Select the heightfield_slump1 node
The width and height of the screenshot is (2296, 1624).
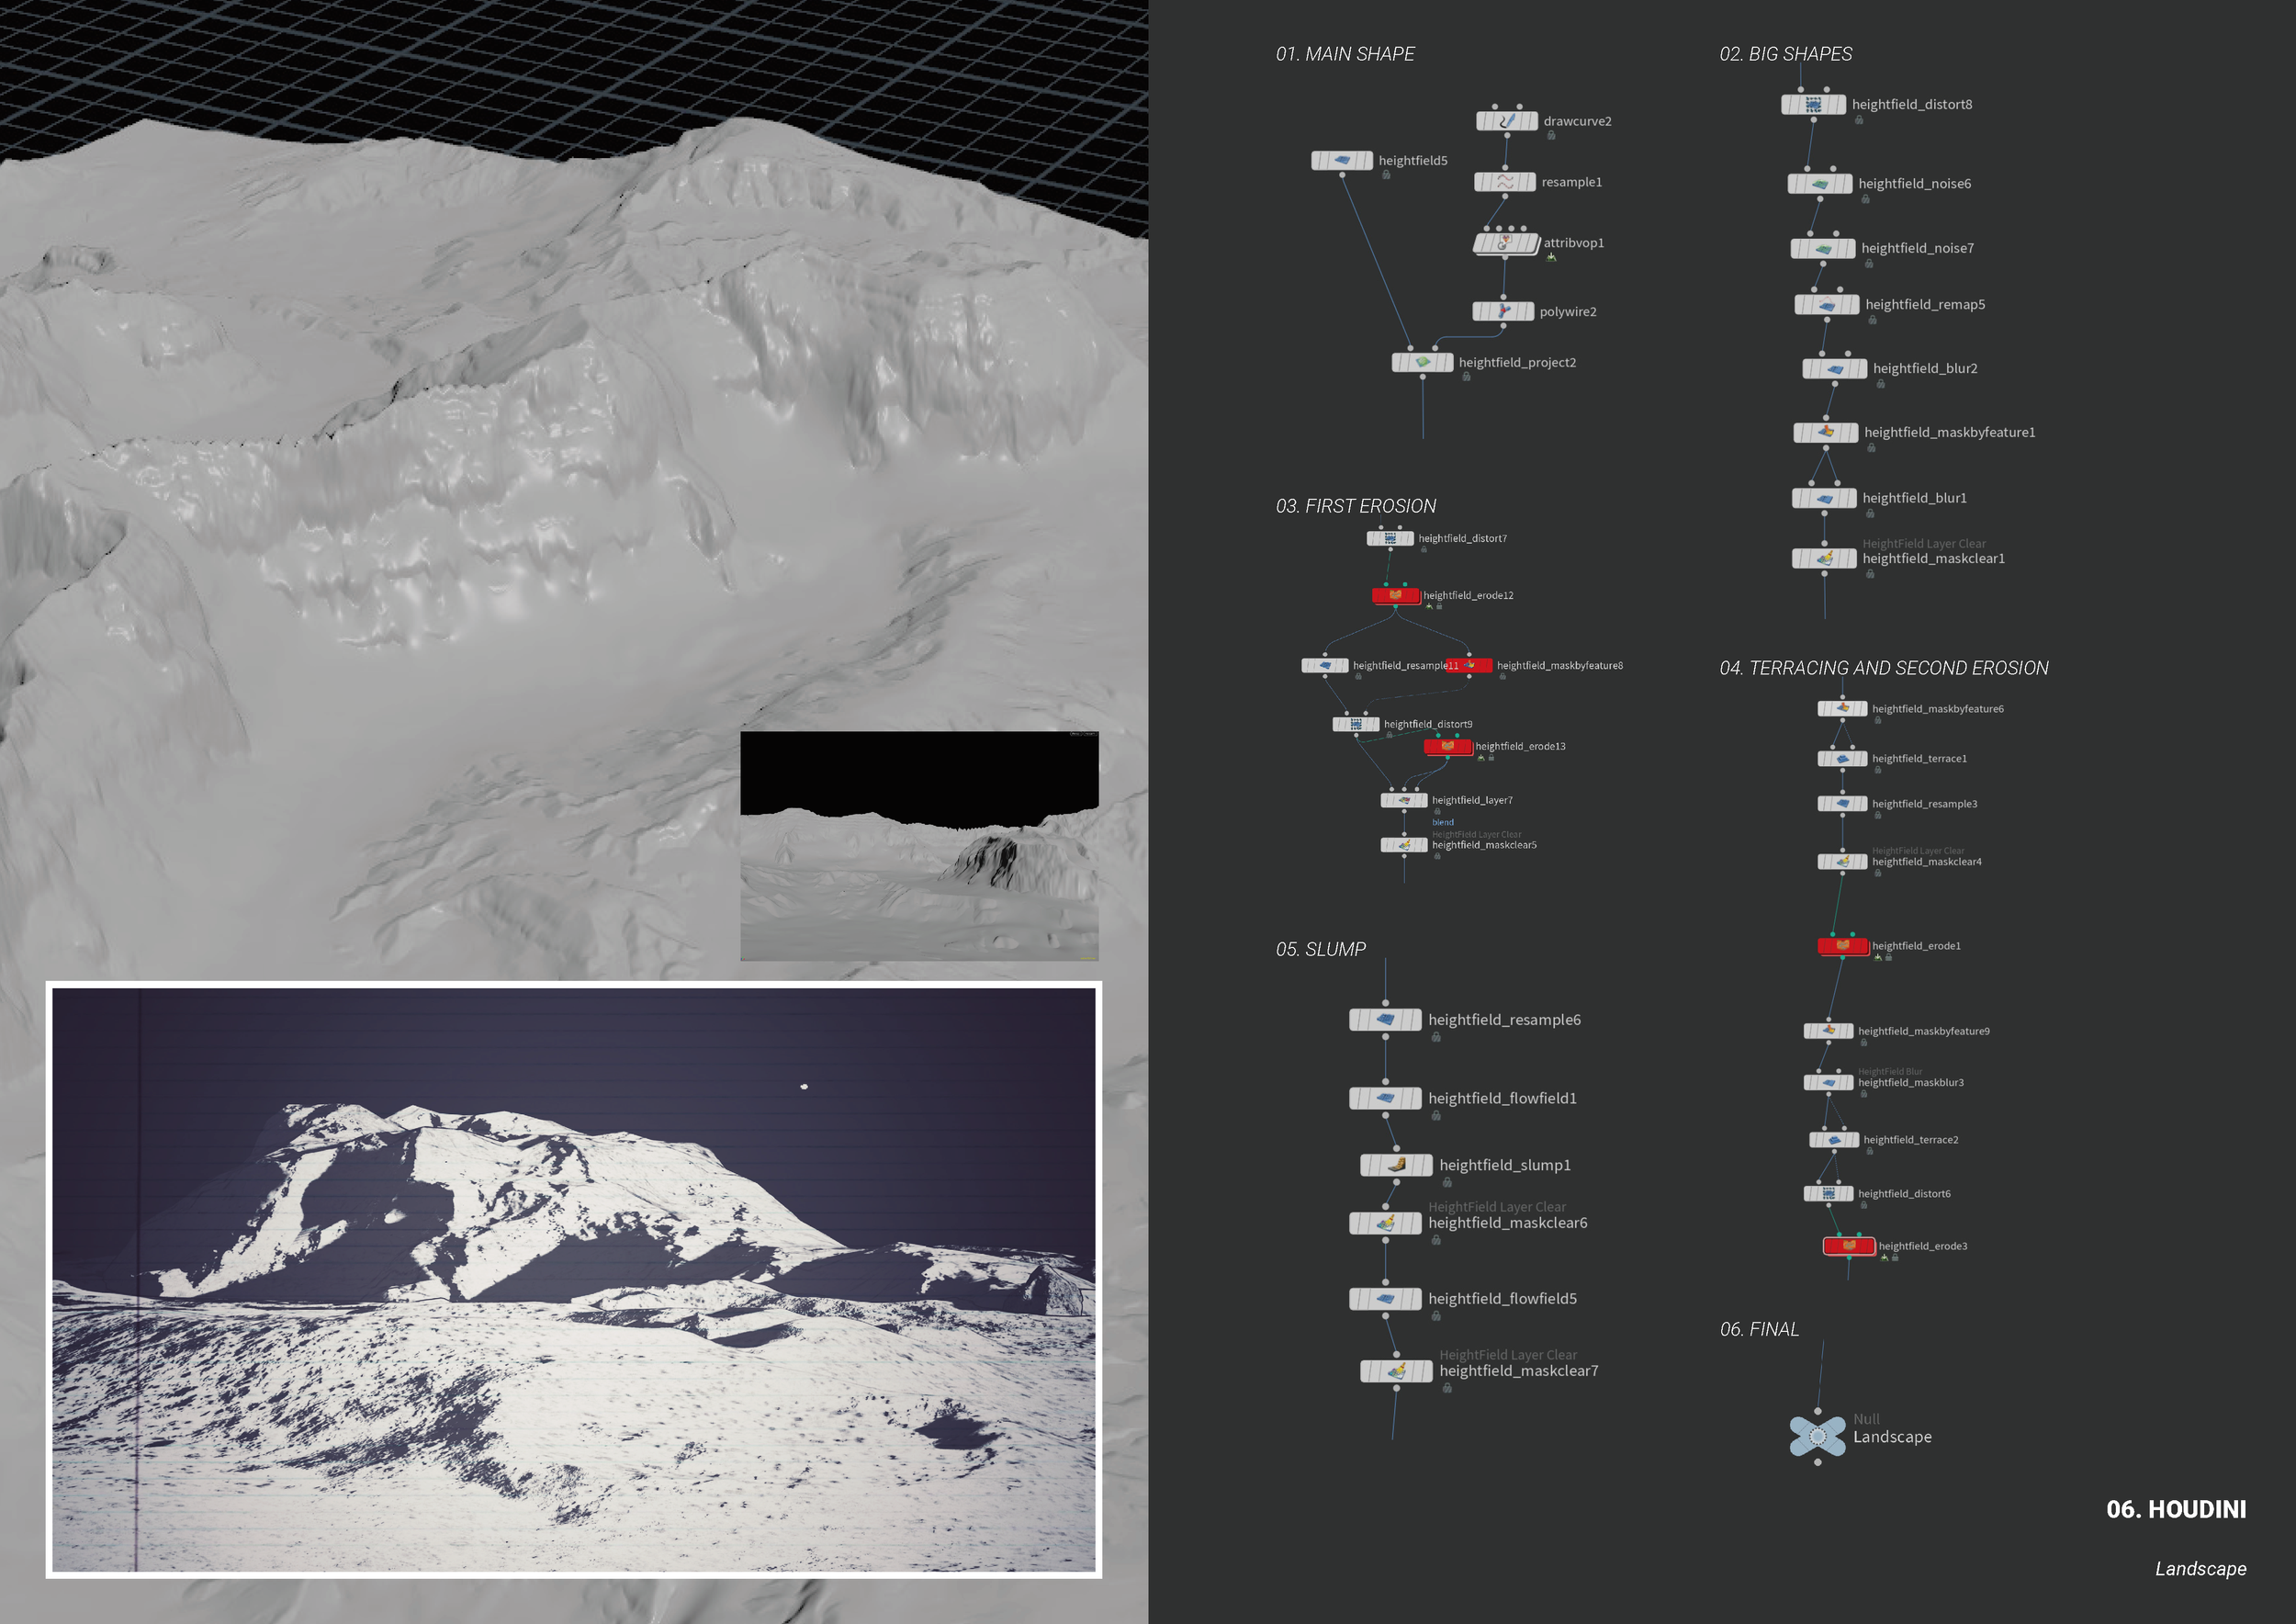tap(1396, 1165)
